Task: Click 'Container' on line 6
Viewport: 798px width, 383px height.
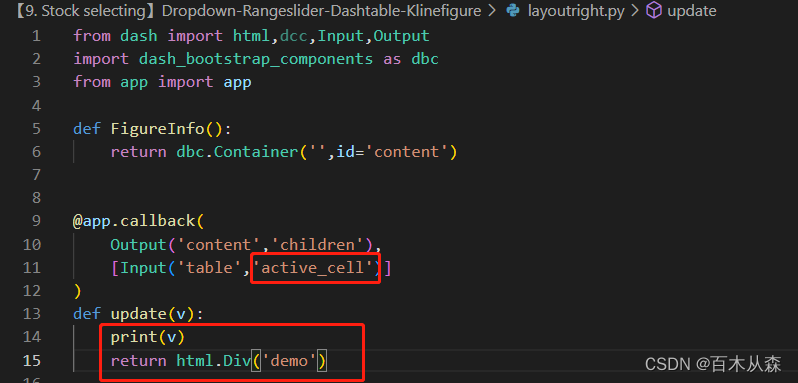Action: click(255, 152)
